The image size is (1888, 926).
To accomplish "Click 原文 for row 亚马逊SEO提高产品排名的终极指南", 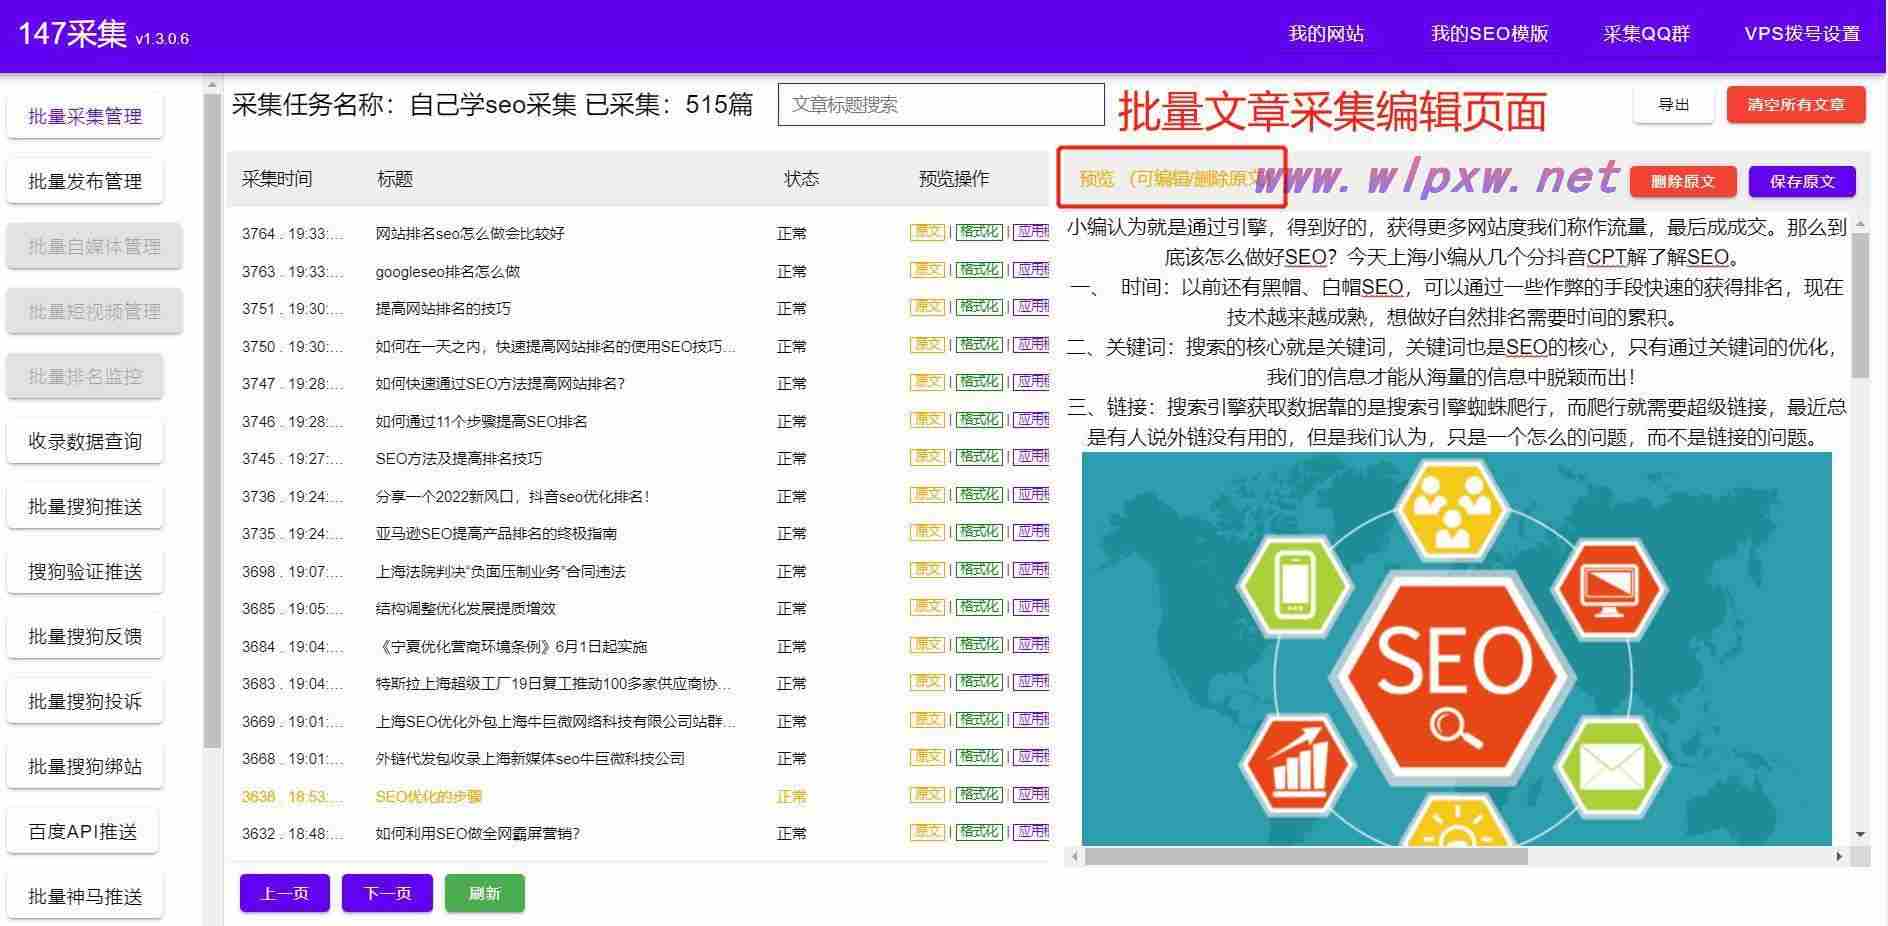I will click(927, 532).
